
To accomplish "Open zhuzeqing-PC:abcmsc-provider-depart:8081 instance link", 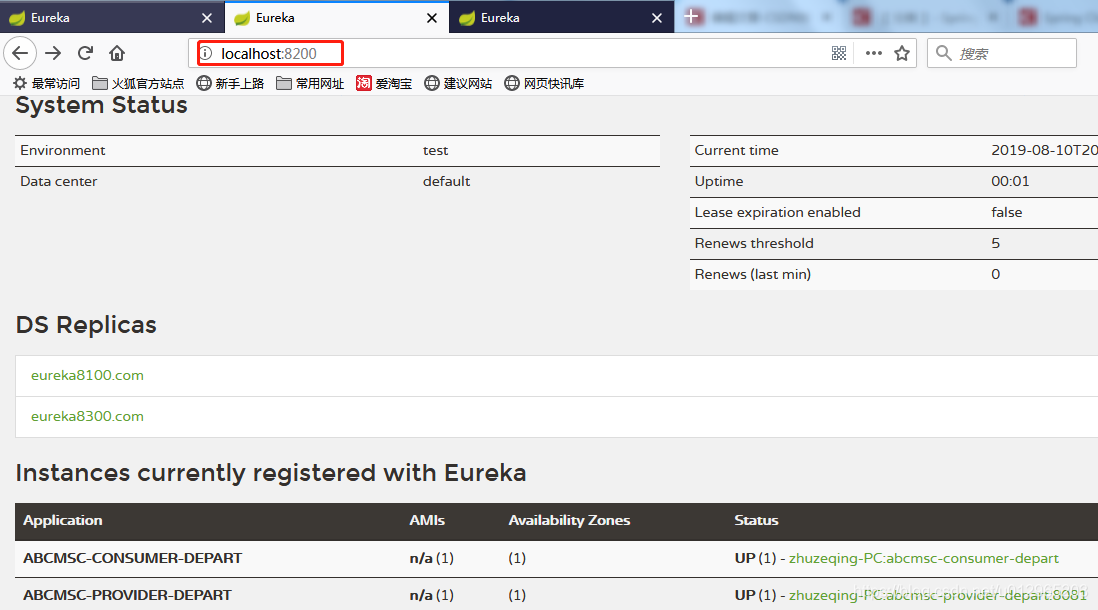I will (x=938, y=595).
